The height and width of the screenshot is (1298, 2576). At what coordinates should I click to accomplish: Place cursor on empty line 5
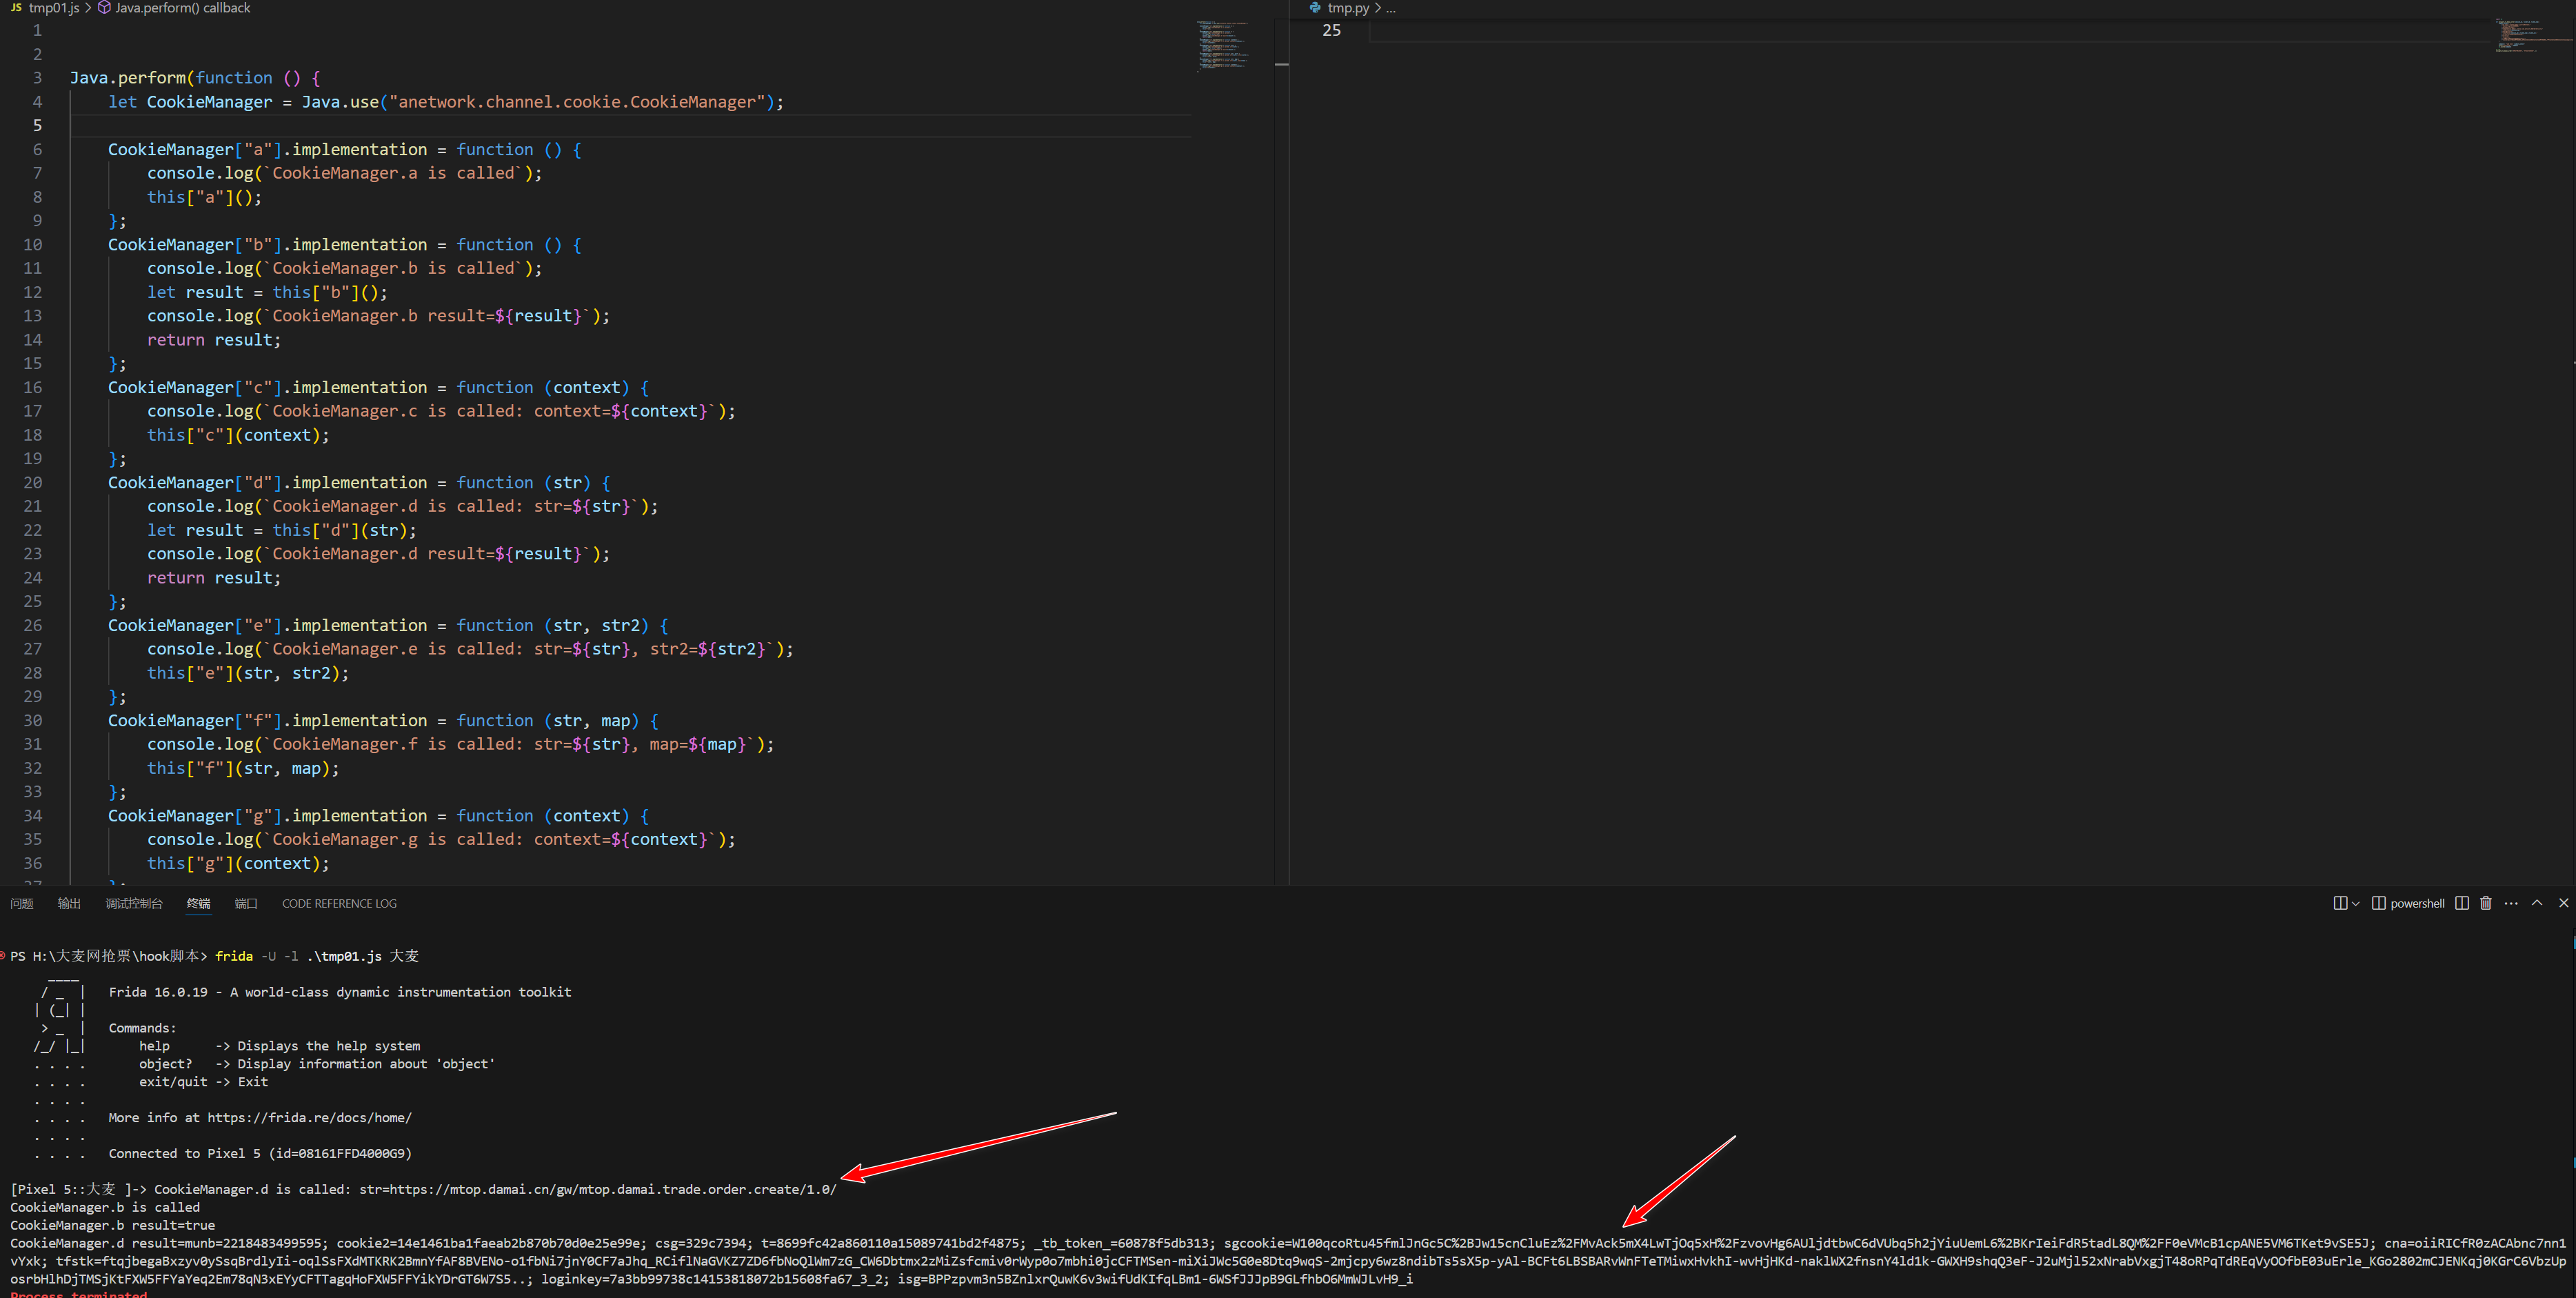pos(400,126)
